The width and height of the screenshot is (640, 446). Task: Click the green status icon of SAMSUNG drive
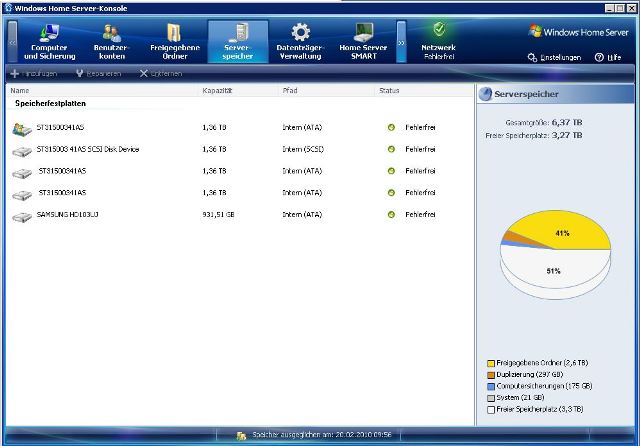tap(391, 214)
